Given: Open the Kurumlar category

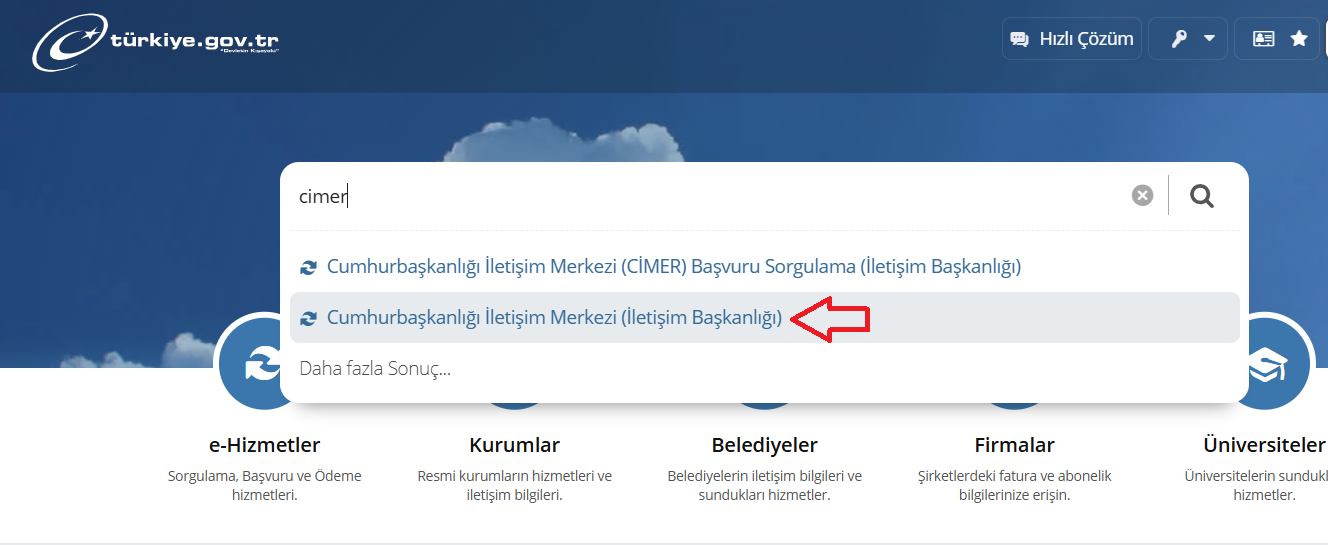Looking at the screenshot, I should click(x=514, y=445).
